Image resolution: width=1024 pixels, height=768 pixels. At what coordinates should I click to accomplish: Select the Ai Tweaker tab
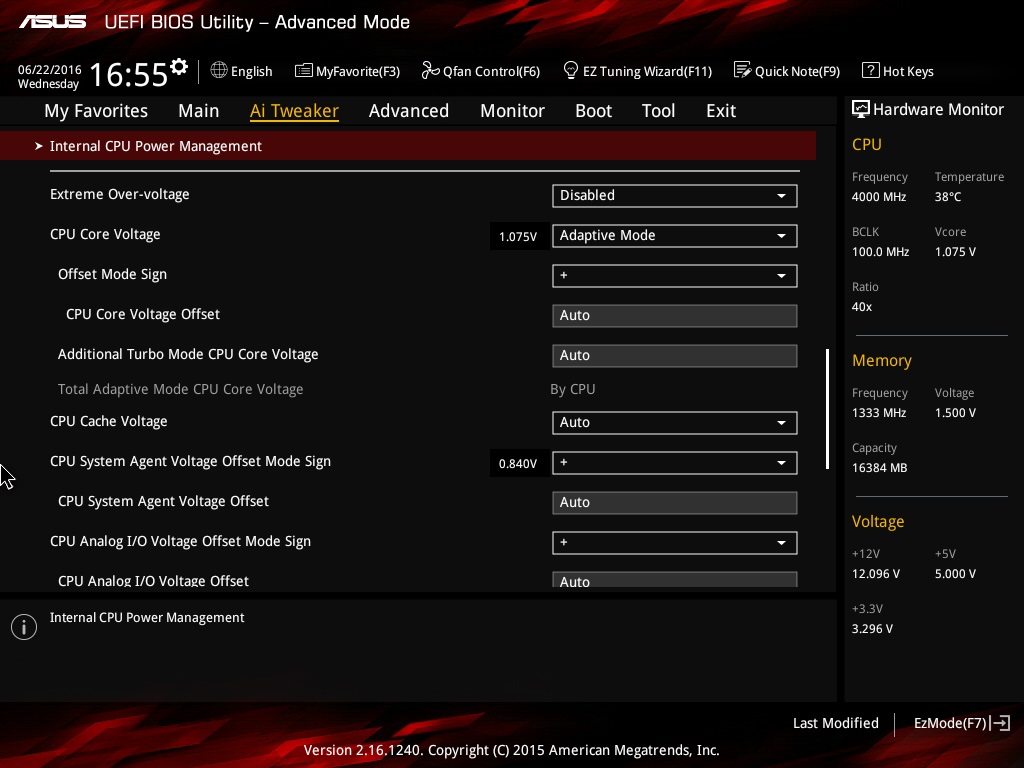(x=294, y=111)
